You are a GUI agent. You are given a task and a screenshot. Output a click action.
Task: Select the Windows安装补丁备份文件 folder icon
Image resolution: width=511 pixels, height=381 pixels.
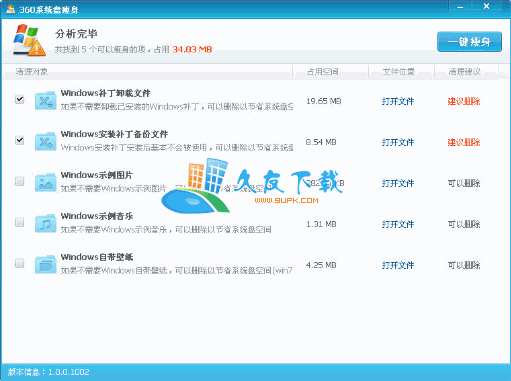pyautogui.click(x=45, y=141)
